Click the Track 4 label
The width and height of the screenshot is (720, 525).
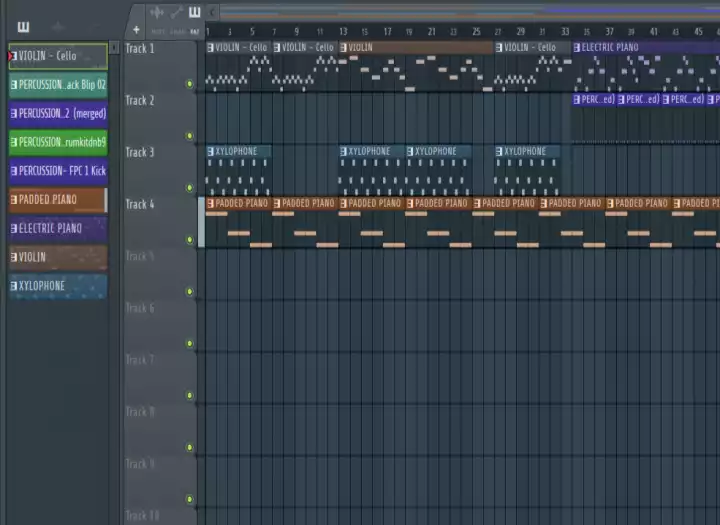coord(140,204)
